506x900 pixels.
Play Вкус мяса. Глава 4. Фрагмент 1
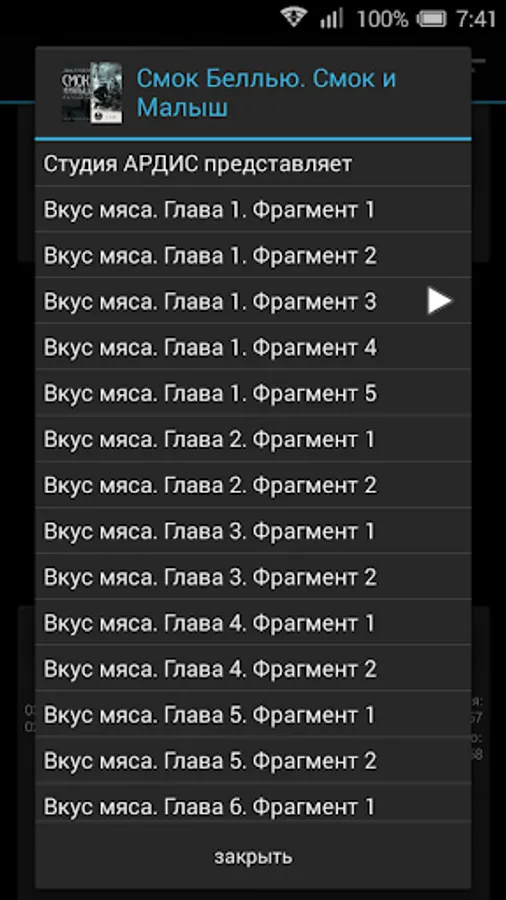[253, 623]
